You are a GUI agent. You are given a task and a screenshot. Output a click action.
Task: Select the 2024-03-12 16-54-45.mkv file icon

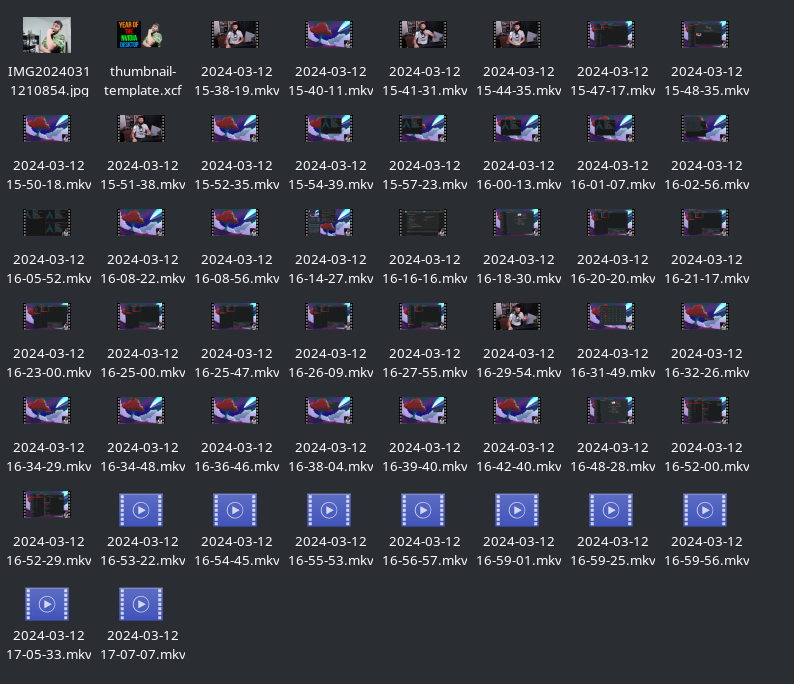(235, 510)
